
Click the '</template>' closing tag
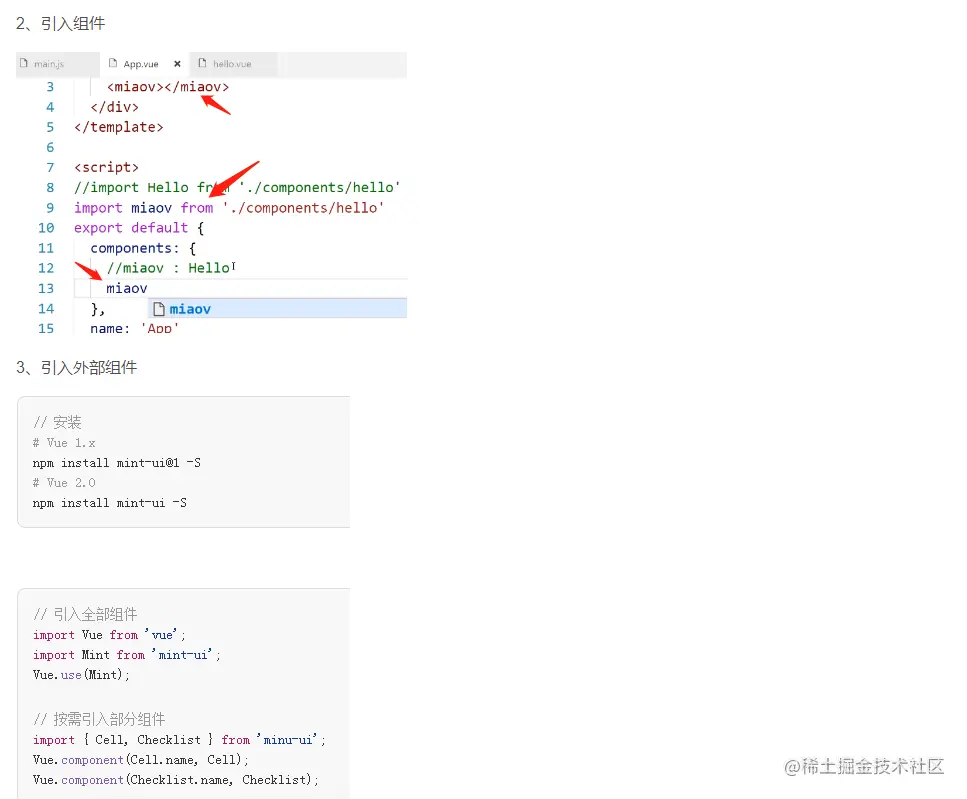click(x=118, y=127)
